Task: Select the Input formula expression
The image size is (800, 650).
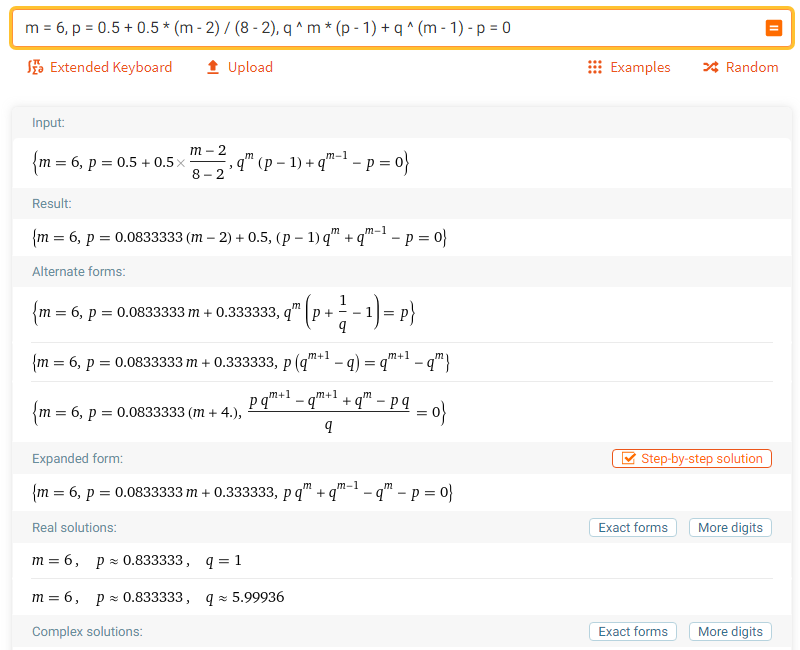Action: (x=220, y=163)
